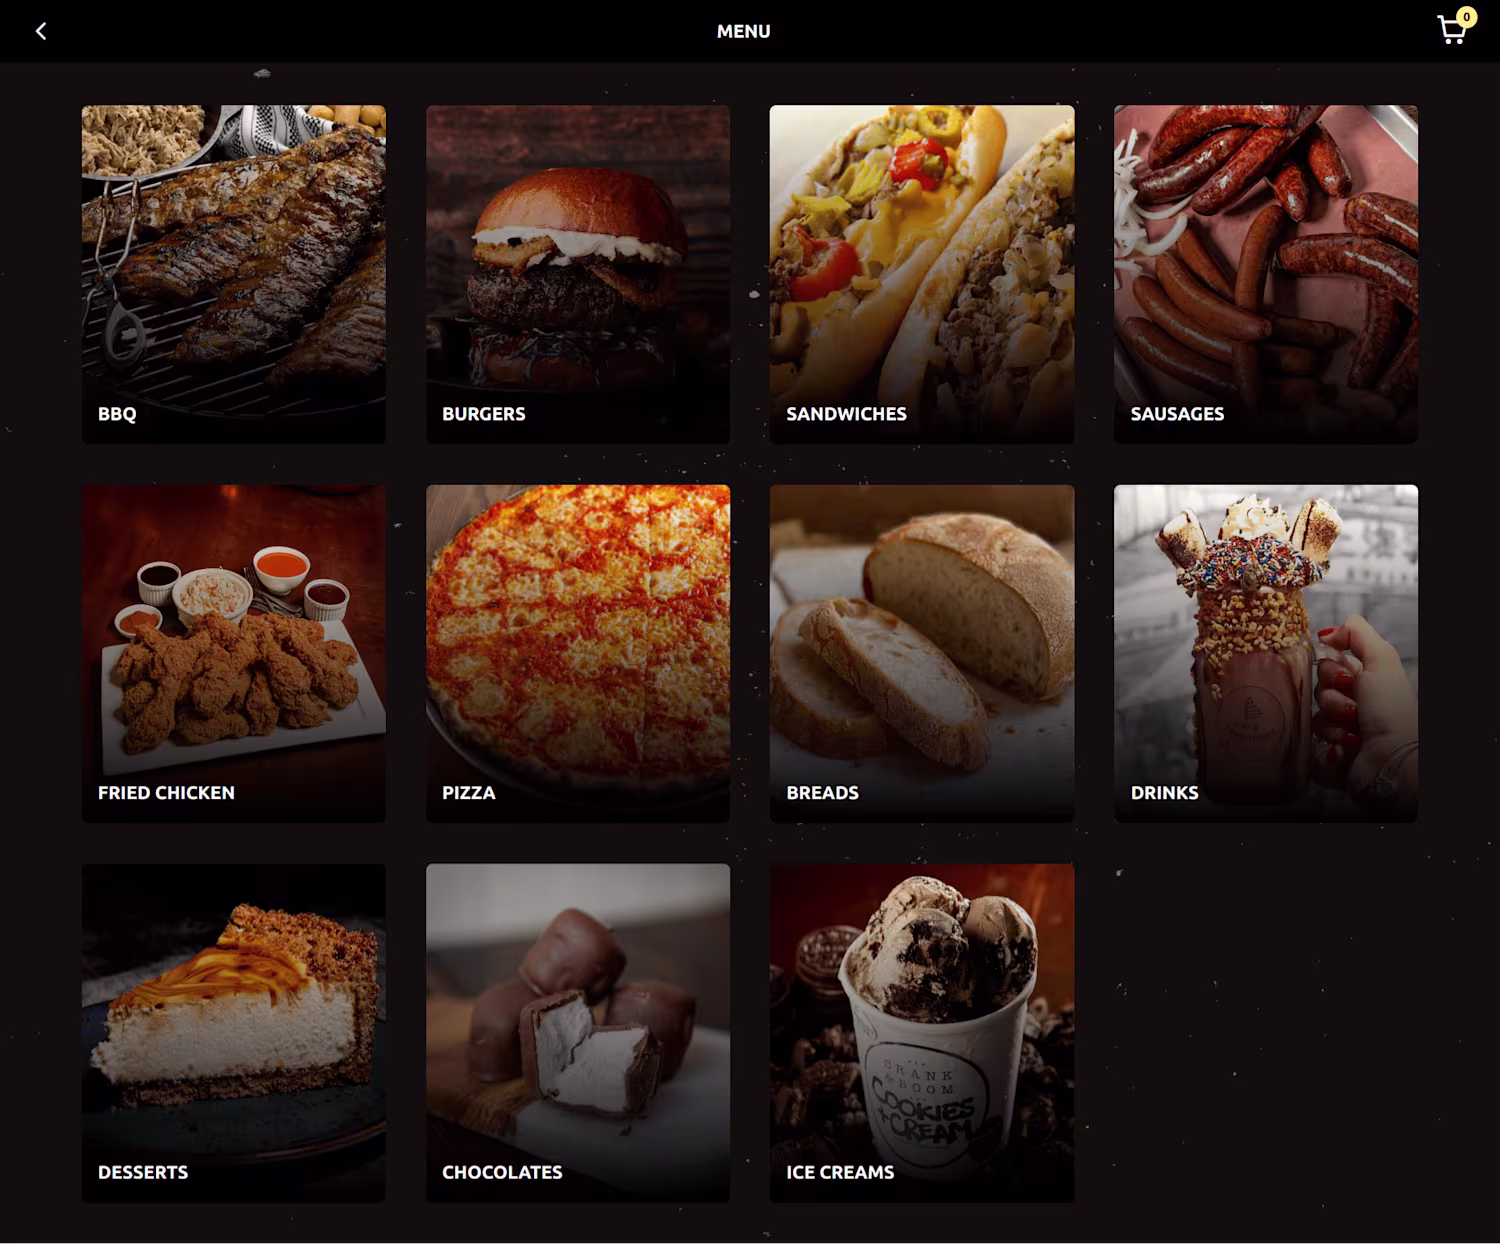Choose the Sausages category tile

click(1266, 274)
